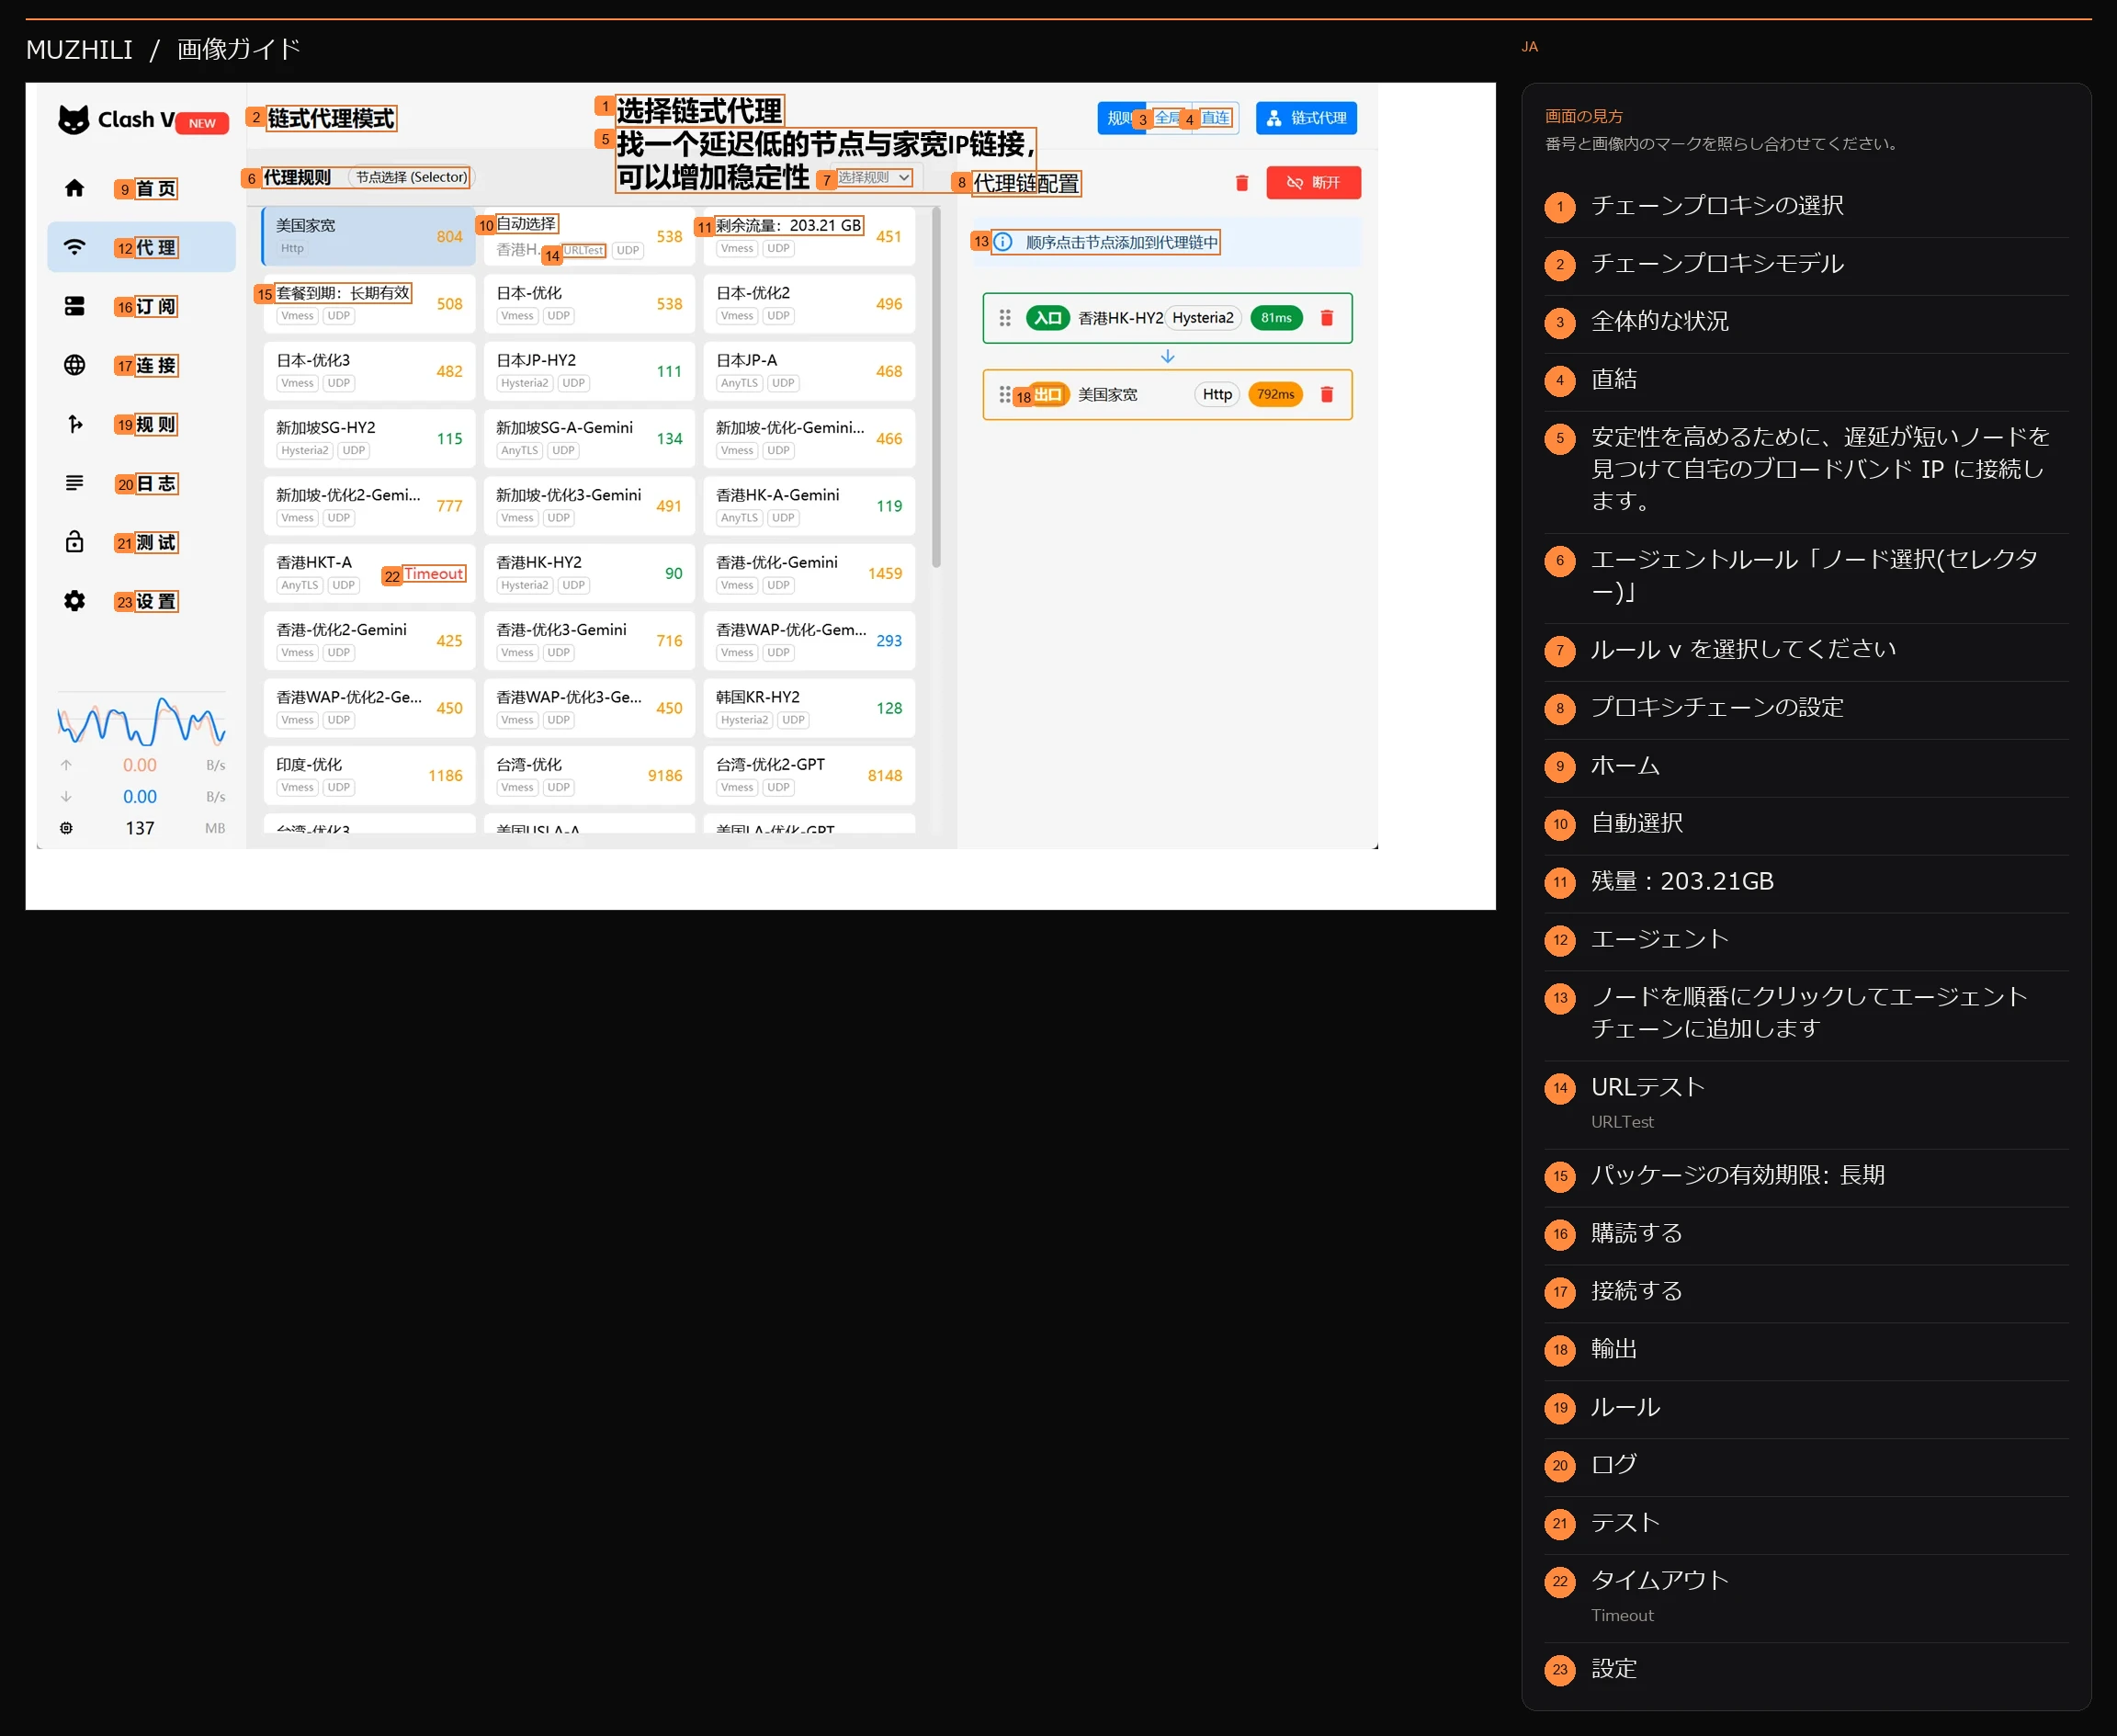Click the proxy list vertical scrollbar

[936, 388]
